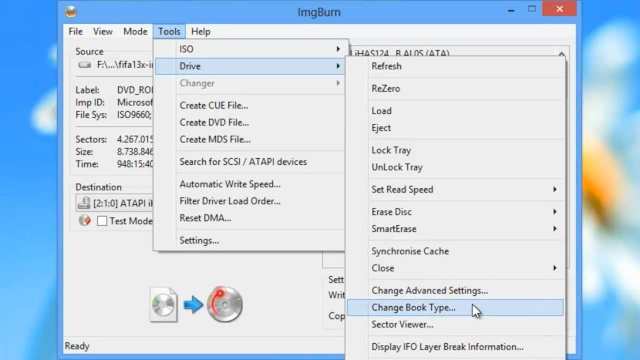Click the destination ATAPI drive icon
Image resolution: width=640 pixels, height=360 pixels.
(84, 203)
